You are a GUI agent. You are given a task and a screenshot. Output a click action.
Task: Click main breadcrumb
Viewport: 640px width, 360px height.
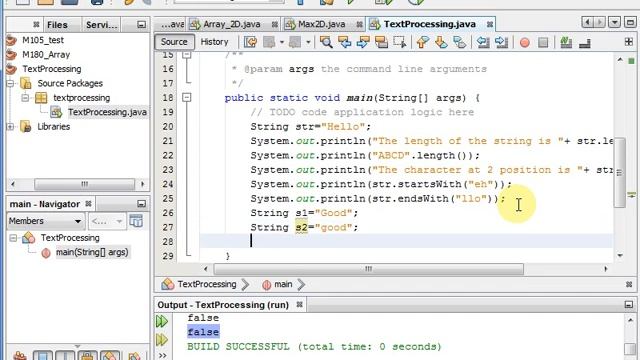(x=283, y=284)
